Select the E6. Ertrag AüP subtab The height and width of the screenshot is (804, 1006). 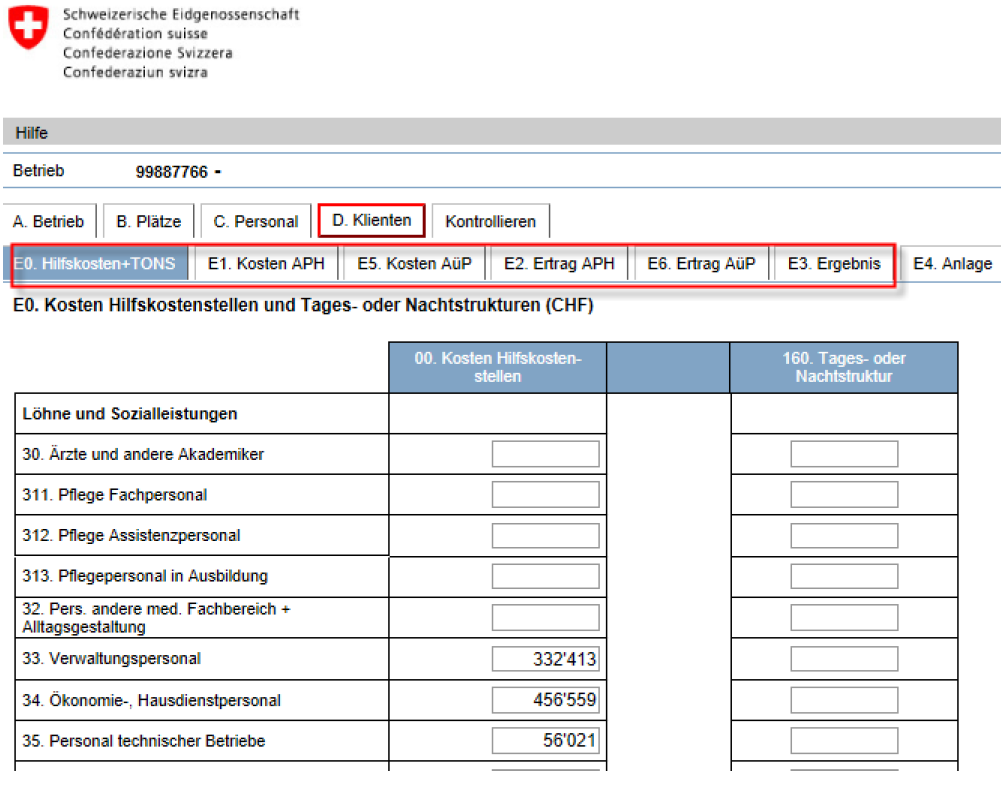701,264
